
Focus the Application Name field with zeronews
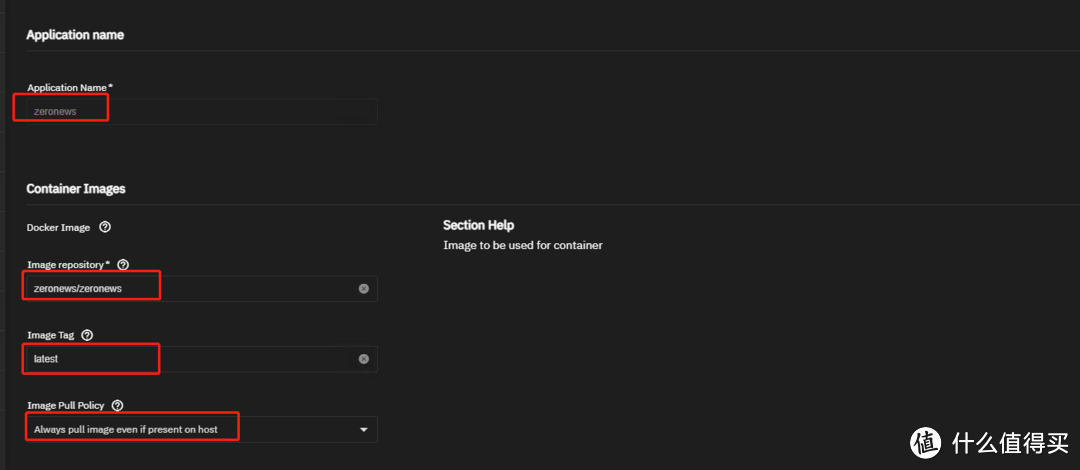pos(200,112)
